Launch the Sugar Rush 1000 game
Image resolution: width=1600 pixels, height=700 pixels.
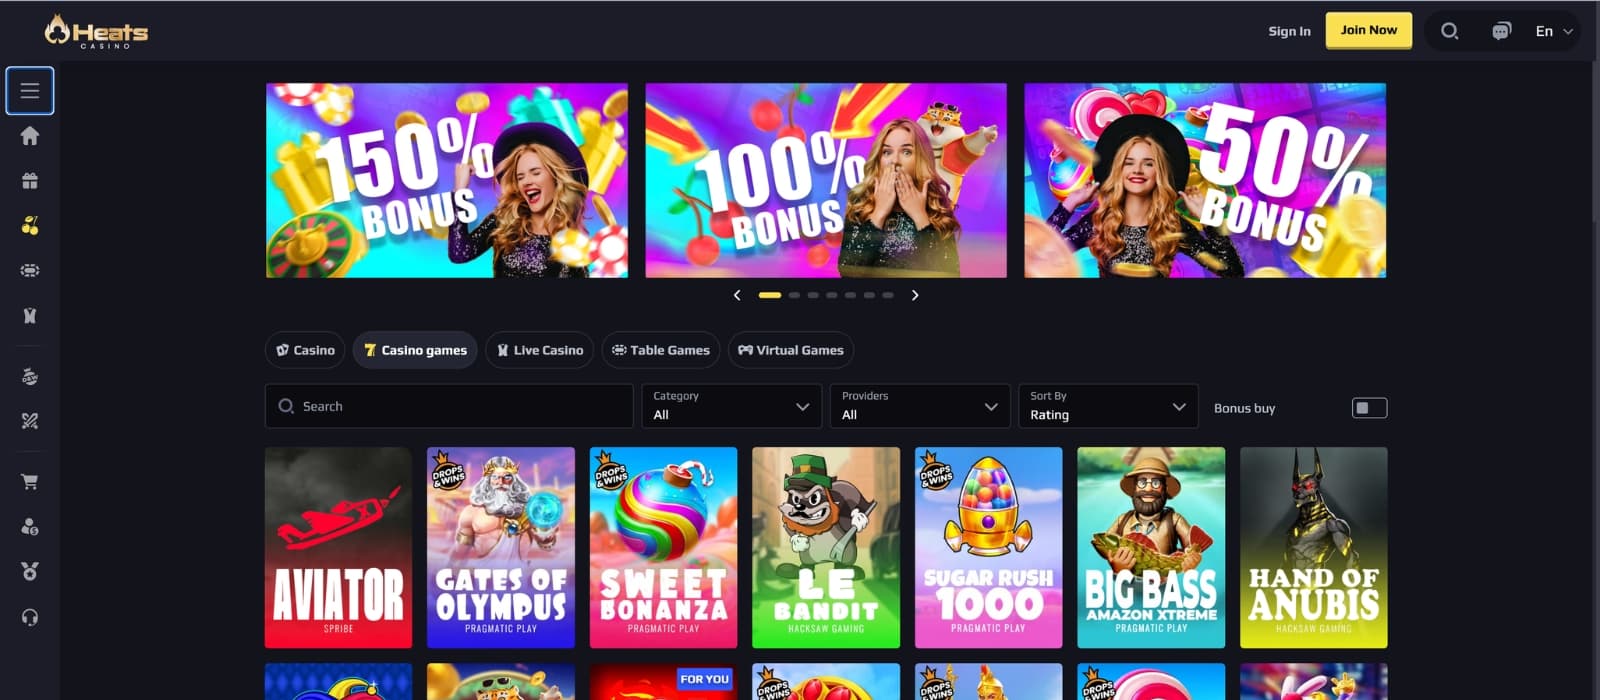pyautogui.click(x=988, y=547)
